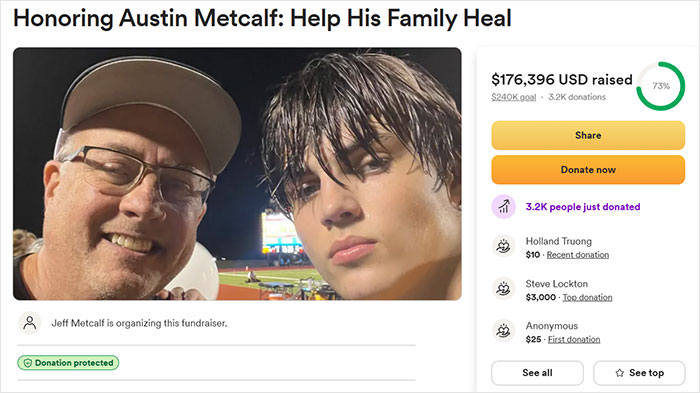700x393 pixels.
Task: Open the See all donations button
Action: click(538, 373)
